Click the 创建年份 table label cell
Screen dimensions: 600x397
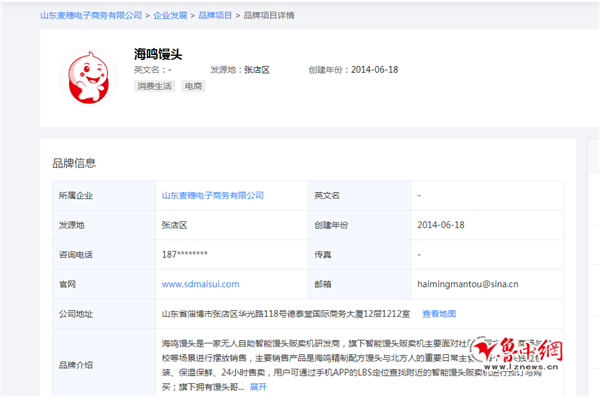pos(359,225)
